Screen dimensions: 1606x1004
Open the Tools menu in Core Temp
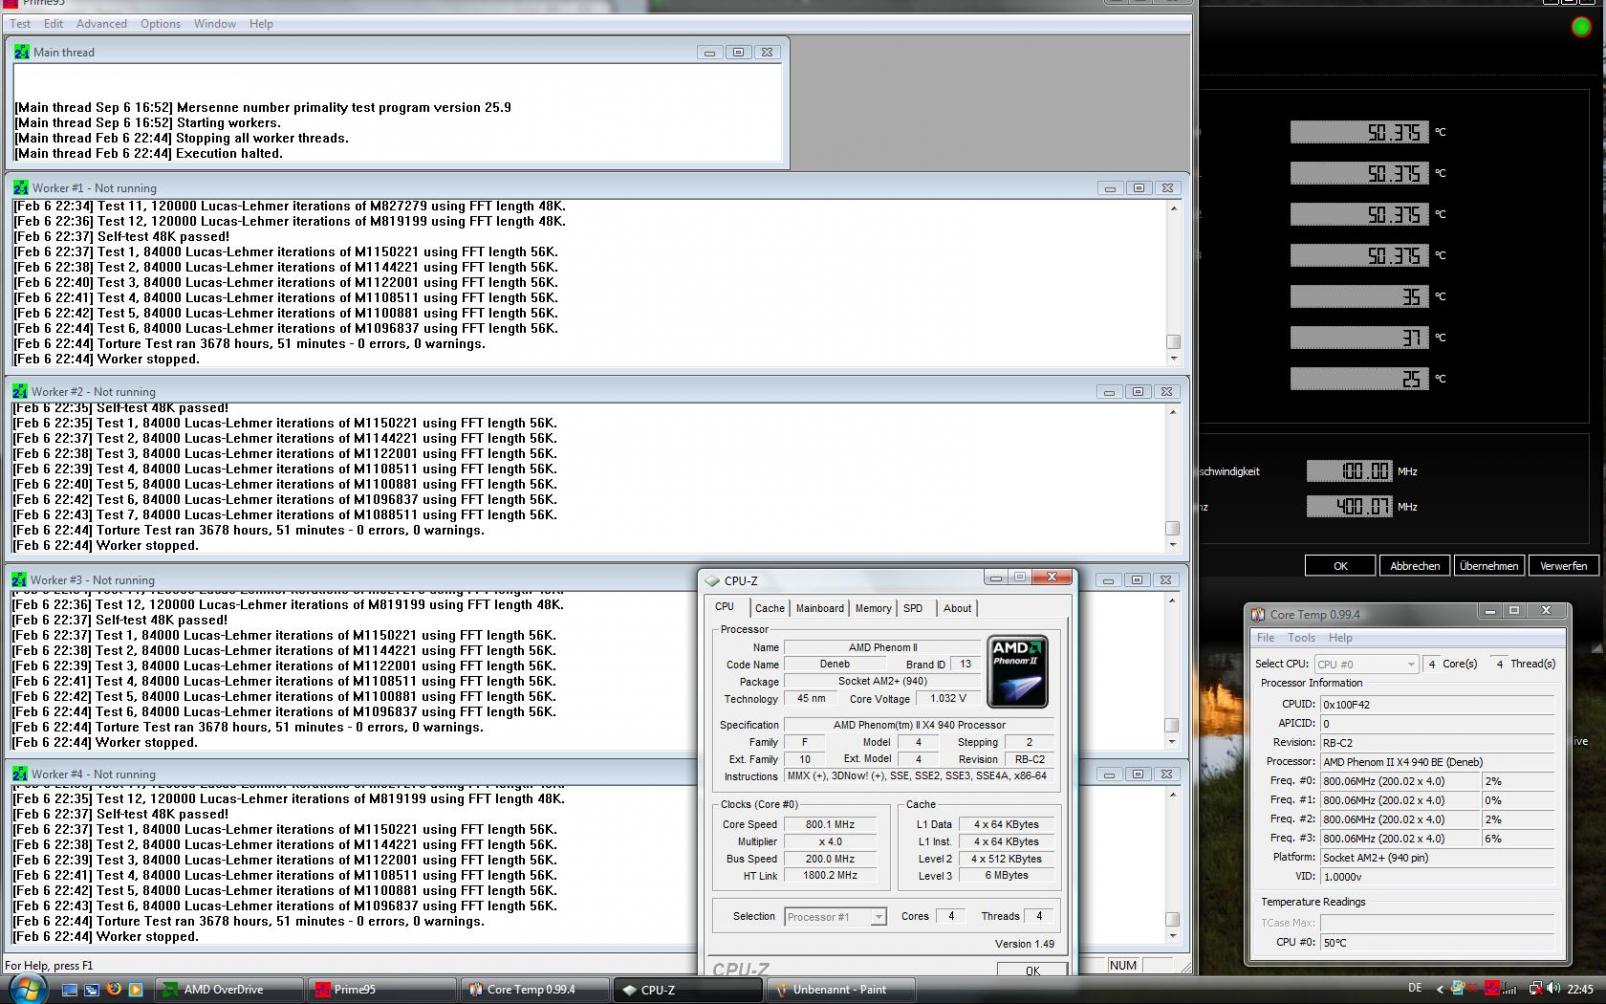tap(1301, 638)
